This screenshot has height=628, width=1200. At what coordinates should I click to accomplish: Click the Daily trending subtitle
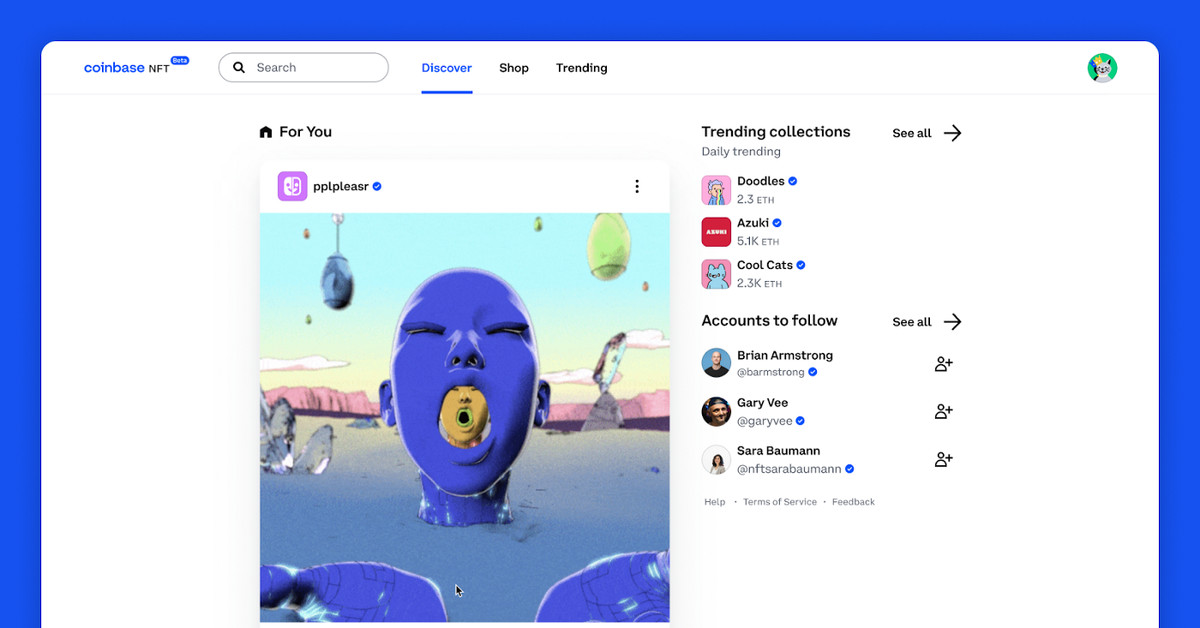pos(741,152)
